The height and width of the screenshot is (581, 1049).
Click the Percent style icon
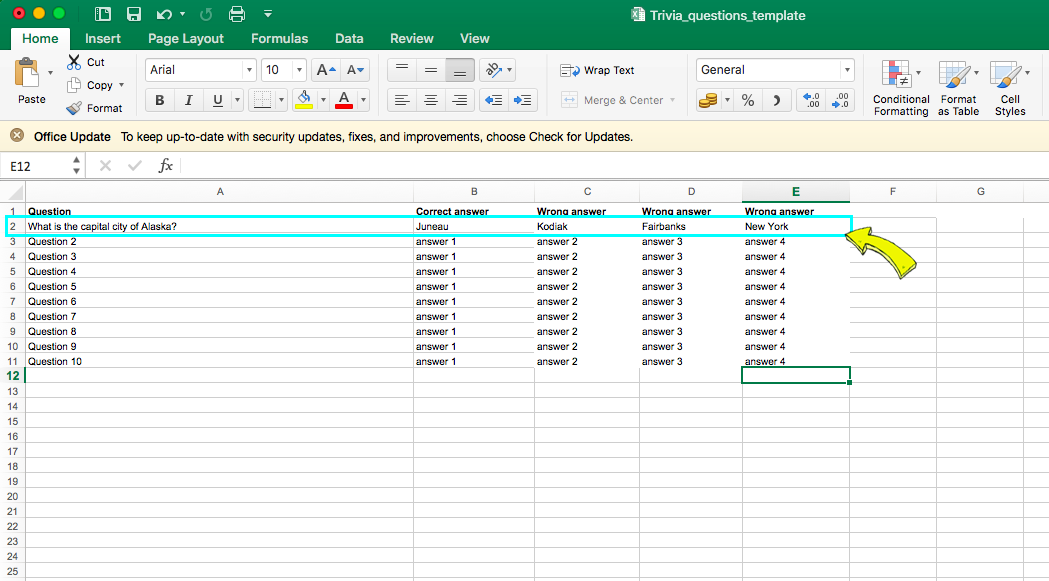(747, 100)
